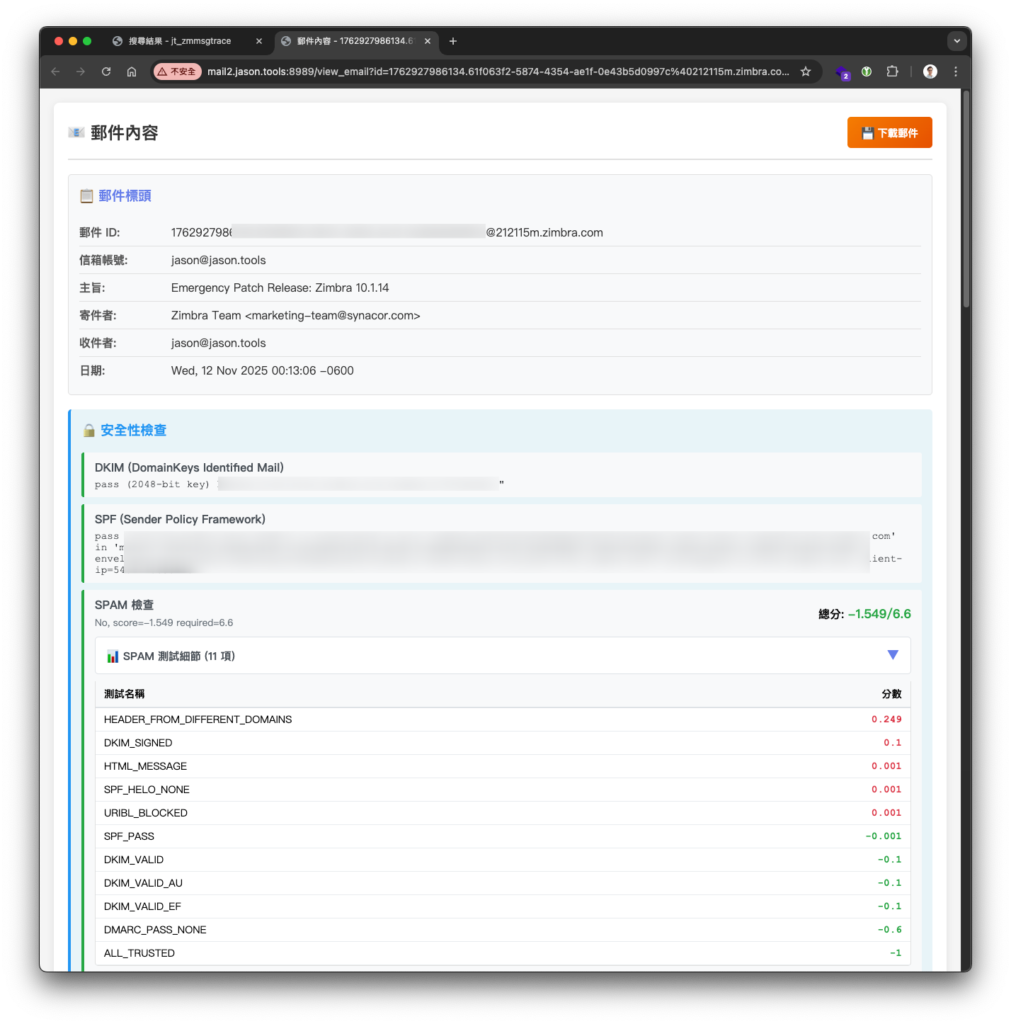The width and height of the screenshot is (1011, 1024).
Task: Click the 下載郵件 download button
Action: [x=889, y=133]
